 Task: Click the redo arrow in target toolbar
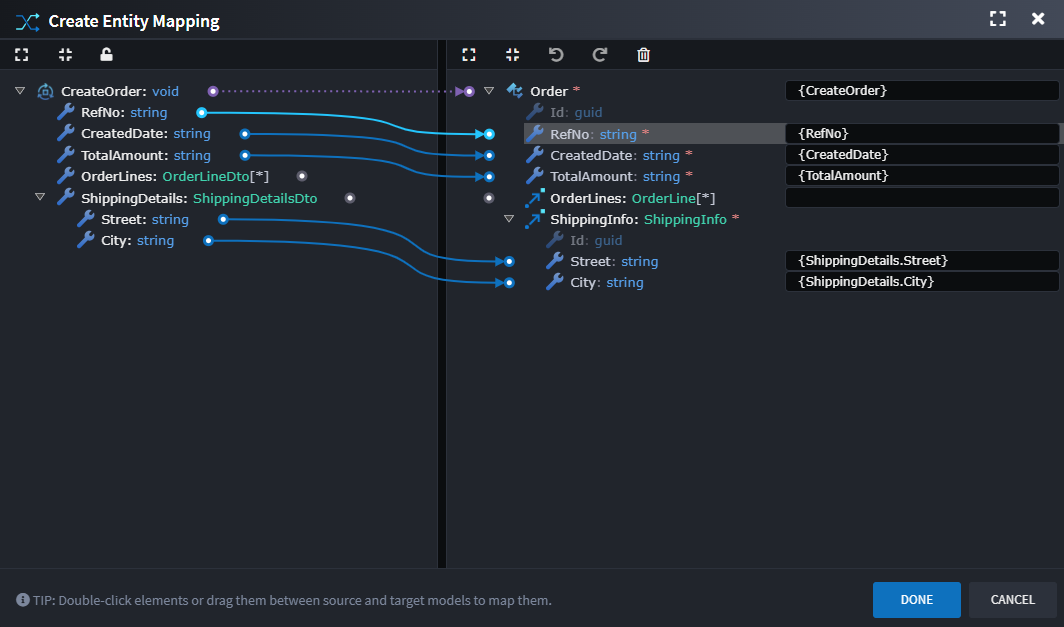600,55
